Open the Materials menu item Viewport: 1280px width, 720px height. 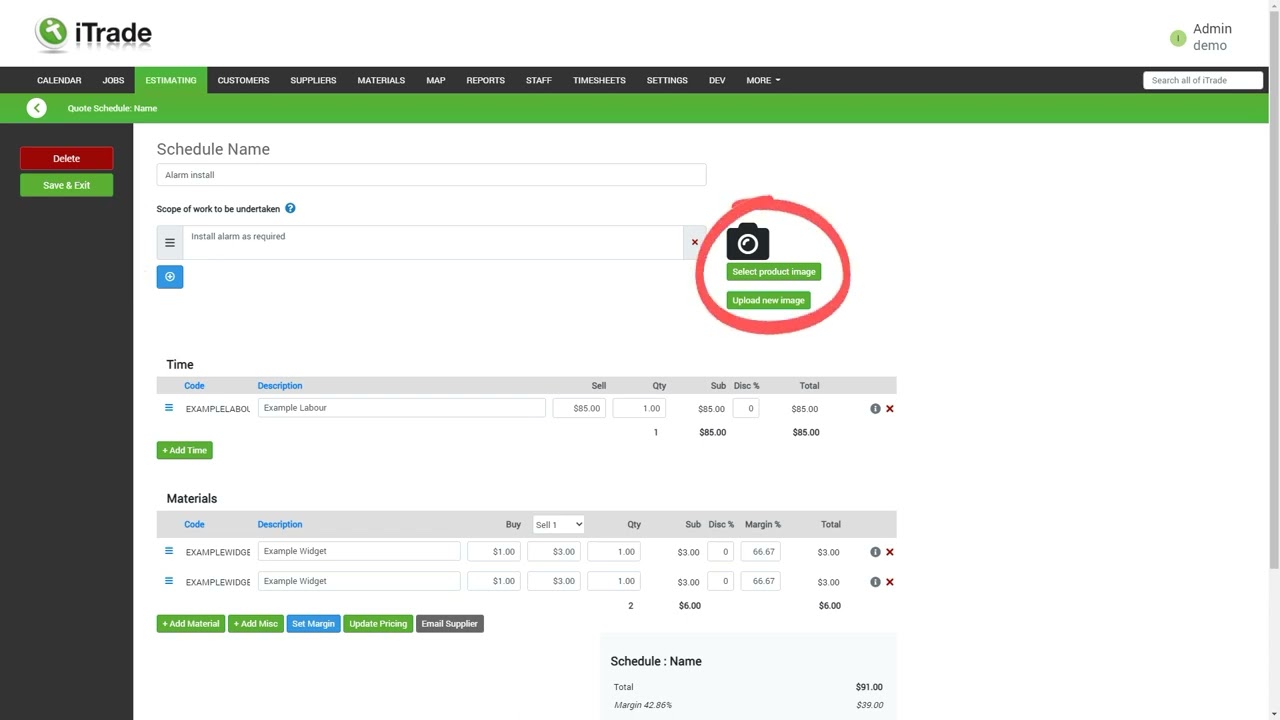(x=381, y=80)
